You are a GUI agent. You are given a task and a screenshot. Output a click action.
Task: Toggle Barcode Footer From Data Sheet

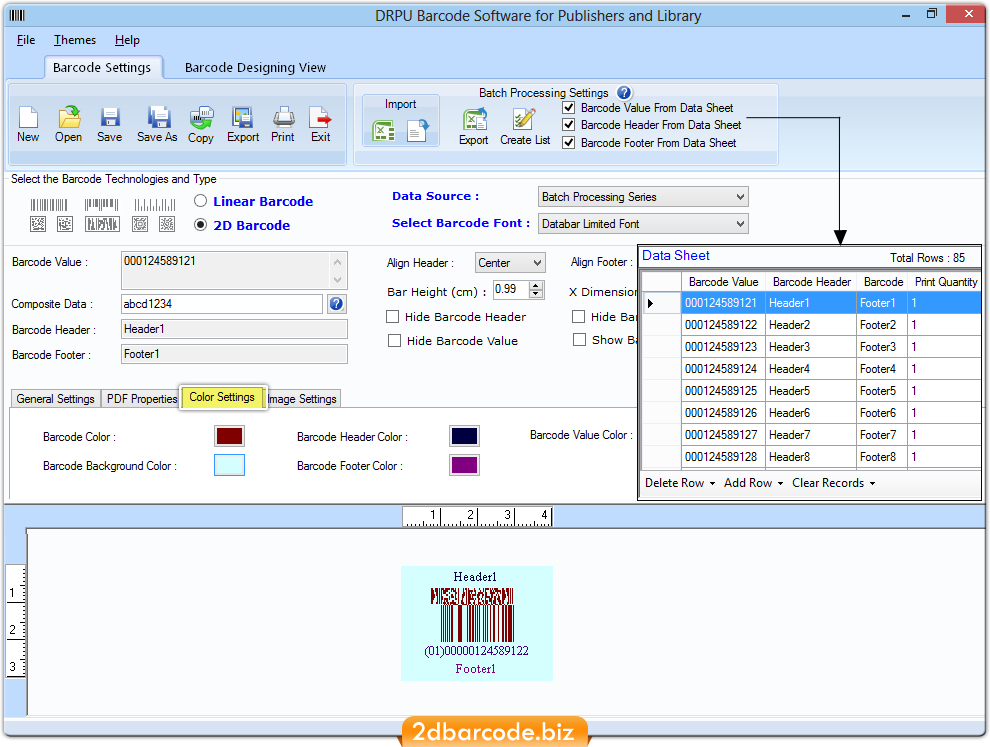tap(569, 143)
